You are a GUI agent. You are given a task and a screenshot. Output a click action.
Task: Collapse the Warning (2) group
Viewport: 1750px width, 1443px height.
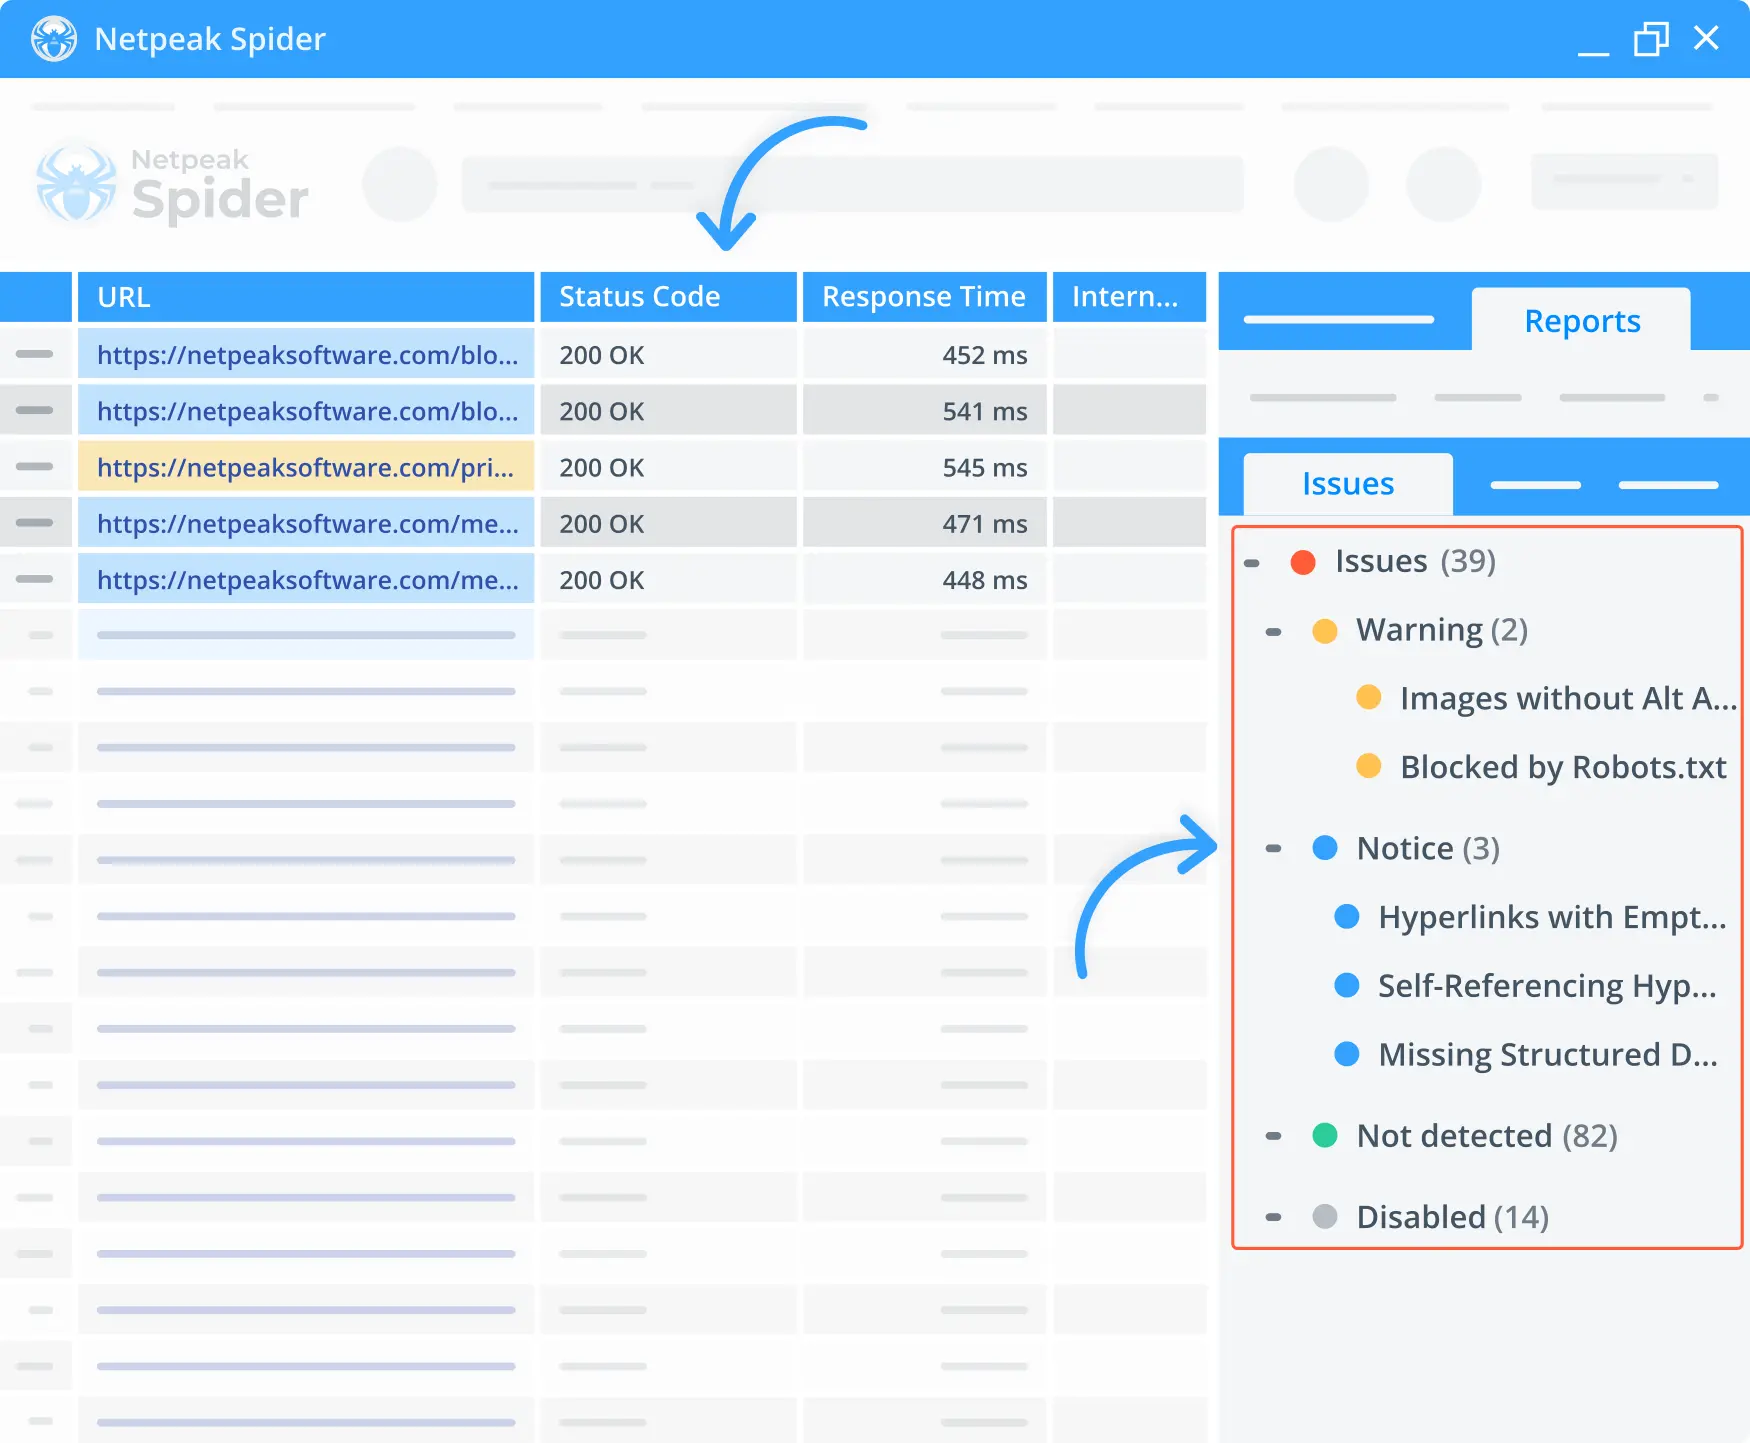(1273, 632)
